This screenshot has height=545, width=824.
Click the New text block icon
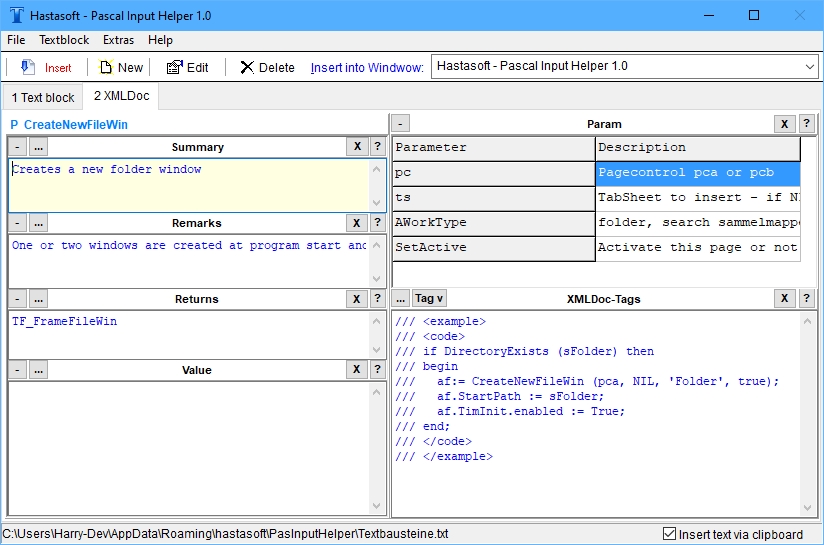(x=106, y=67)
